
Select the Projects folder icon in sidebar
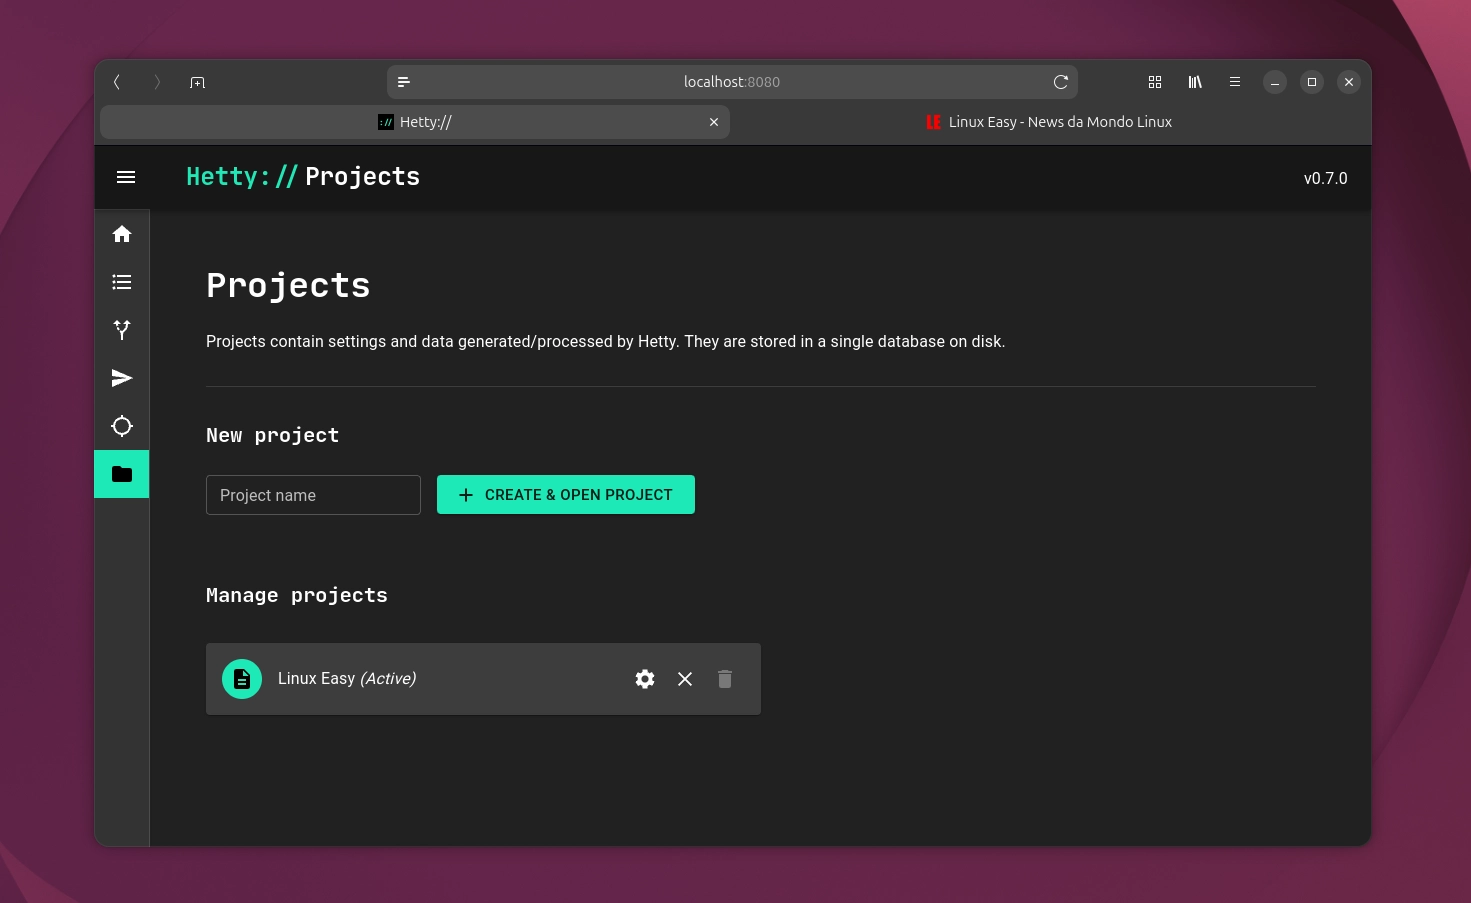click(x=122, y=474)
